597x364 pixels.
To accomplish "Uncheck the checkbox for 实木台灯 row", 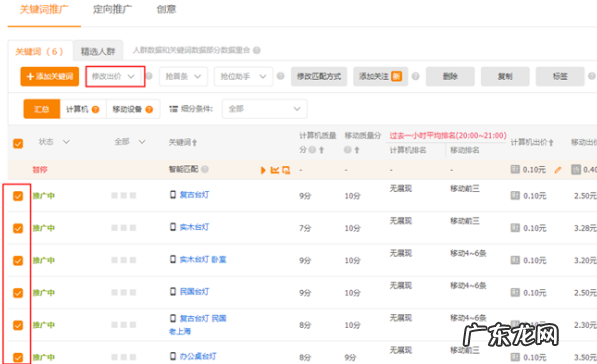I will pos(18,228).
